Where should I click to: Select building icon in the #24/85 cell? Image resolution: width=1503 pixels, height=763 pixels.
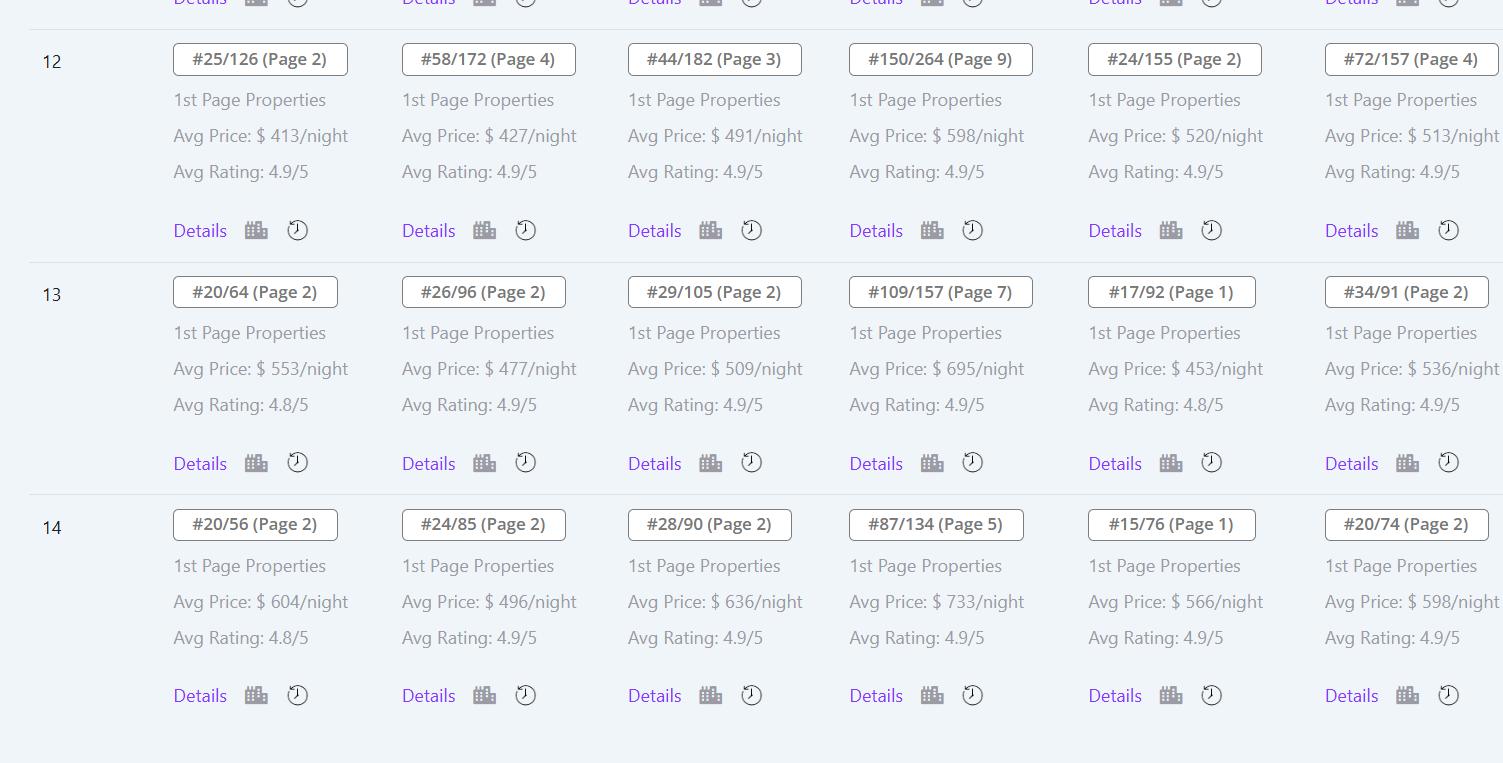tap(485, 695)
